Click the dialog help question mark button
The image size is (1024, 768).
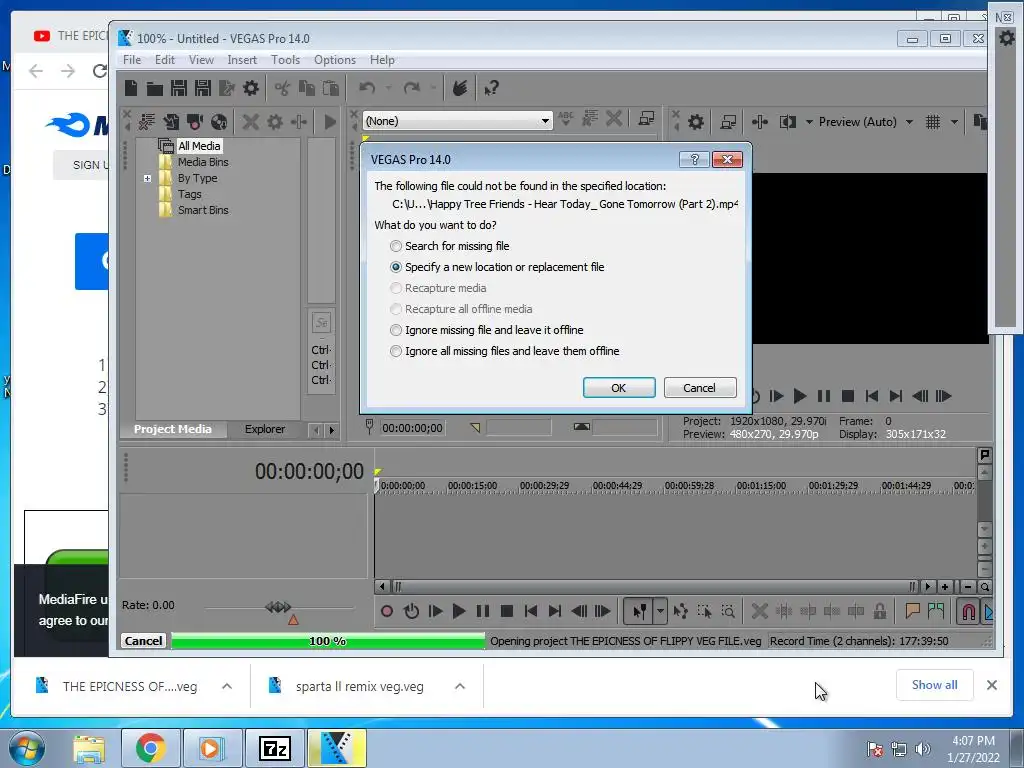click(694, 159)
